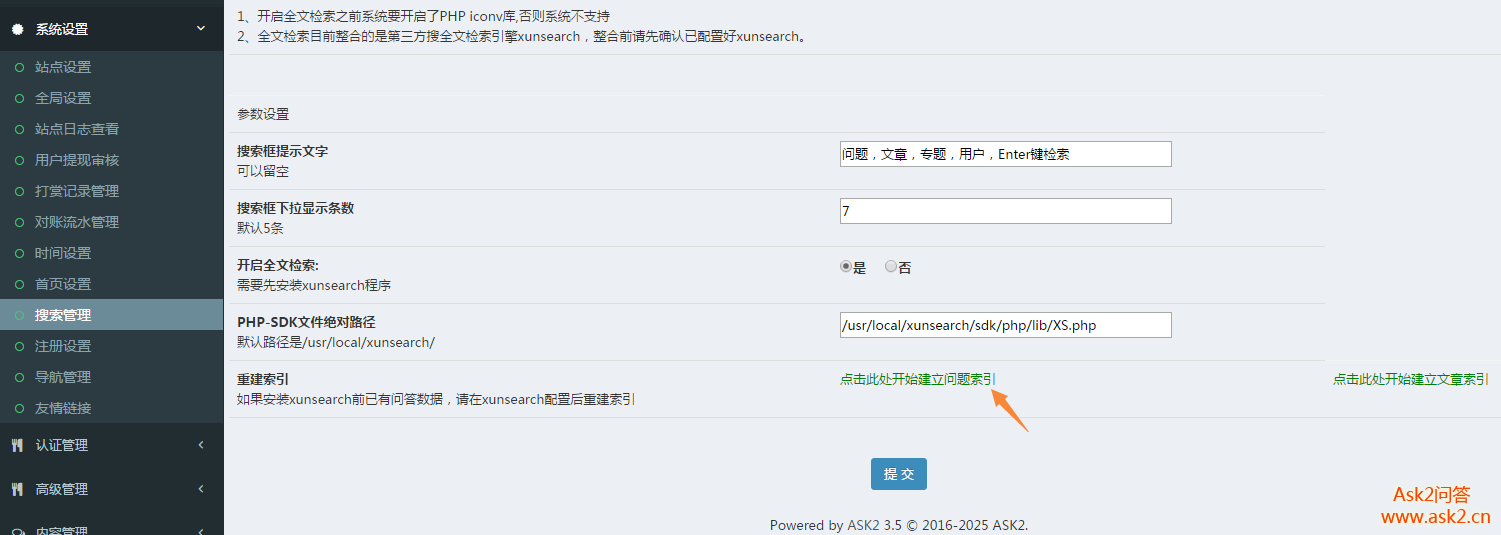This screenshot has width=1501, height=535.
Task: Click the fork-knife icon beside 高级管理
Action: tap(17, 489)
